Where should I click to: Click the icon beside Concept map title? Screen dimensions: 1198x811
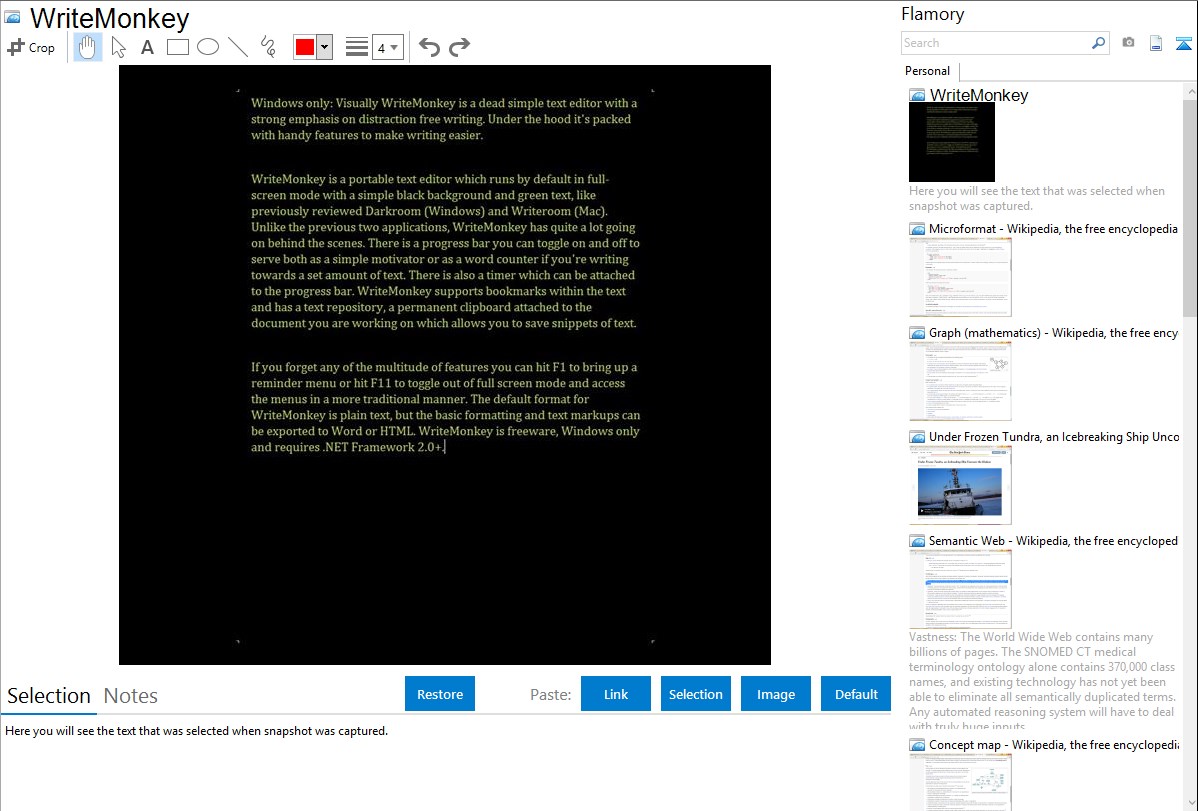[x=917, y=745]
